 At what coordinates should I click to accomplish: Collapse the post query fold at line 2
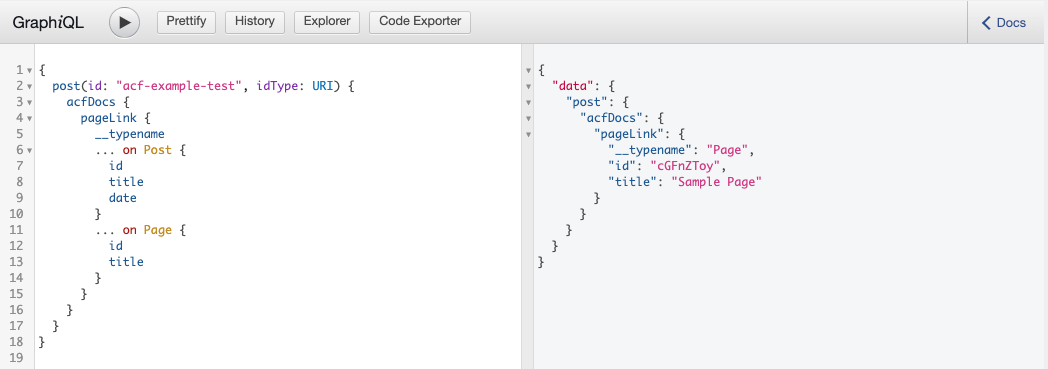29,86
